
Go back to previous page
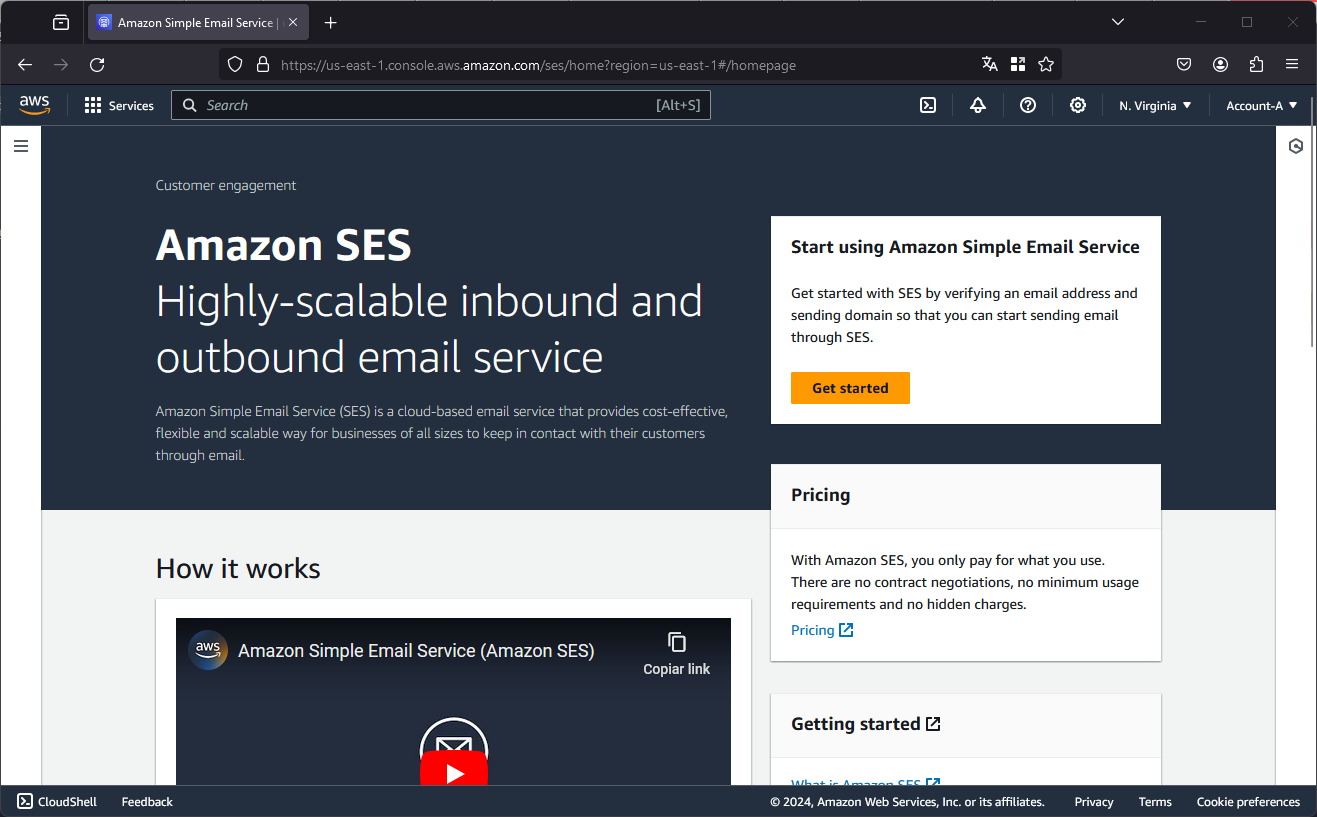(x=25, y=64)
